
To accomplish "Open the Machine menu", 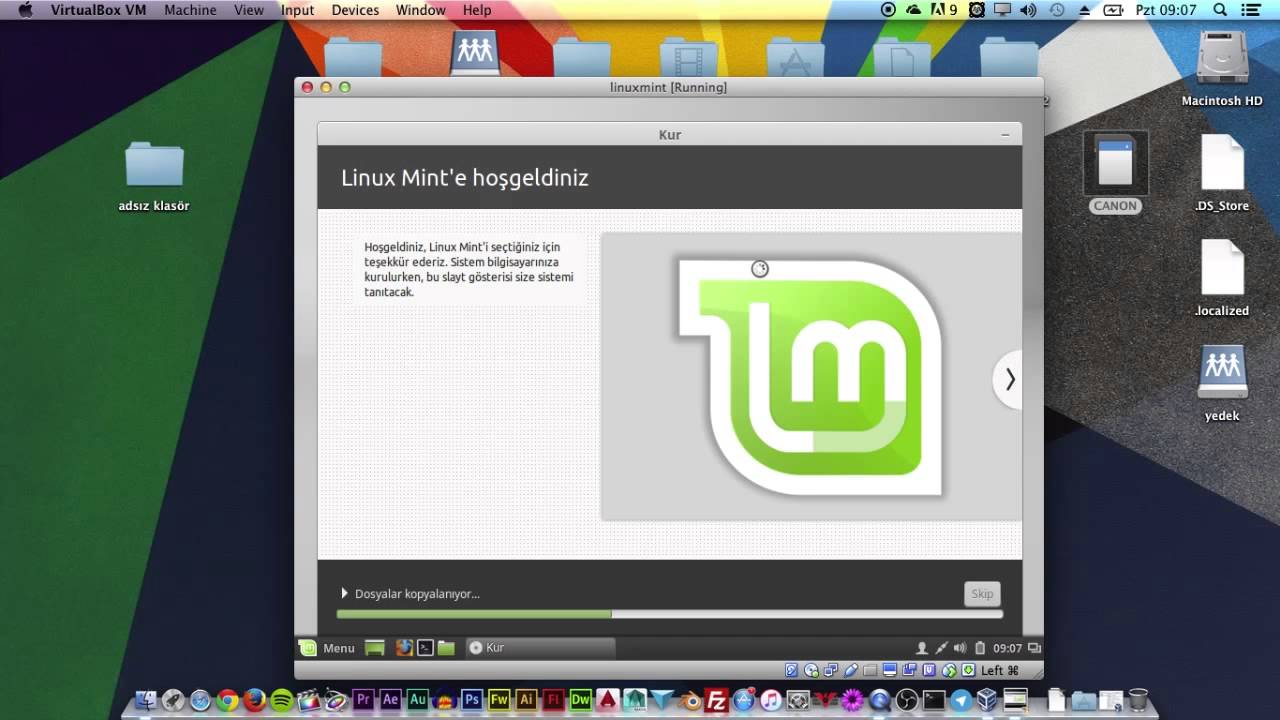I will 190,10.
